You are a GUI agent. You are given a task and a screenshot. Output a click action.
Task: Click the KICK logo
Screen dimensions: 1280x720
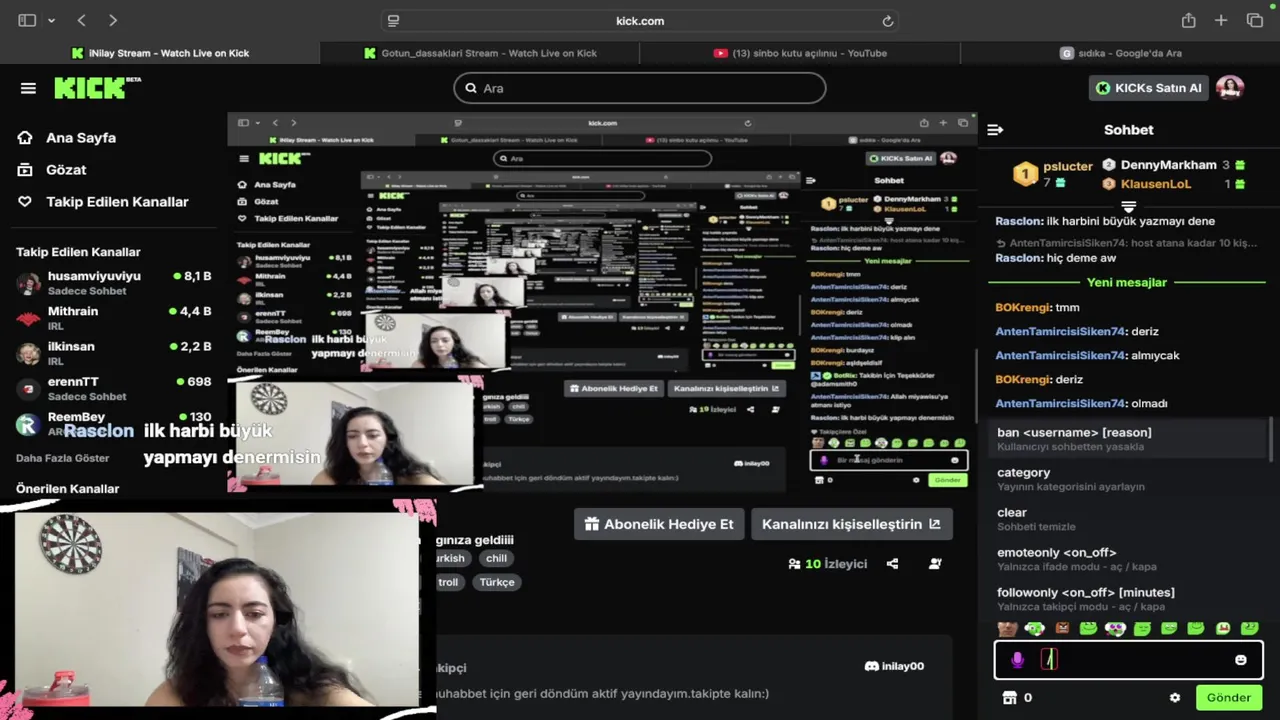click(97, 88)
